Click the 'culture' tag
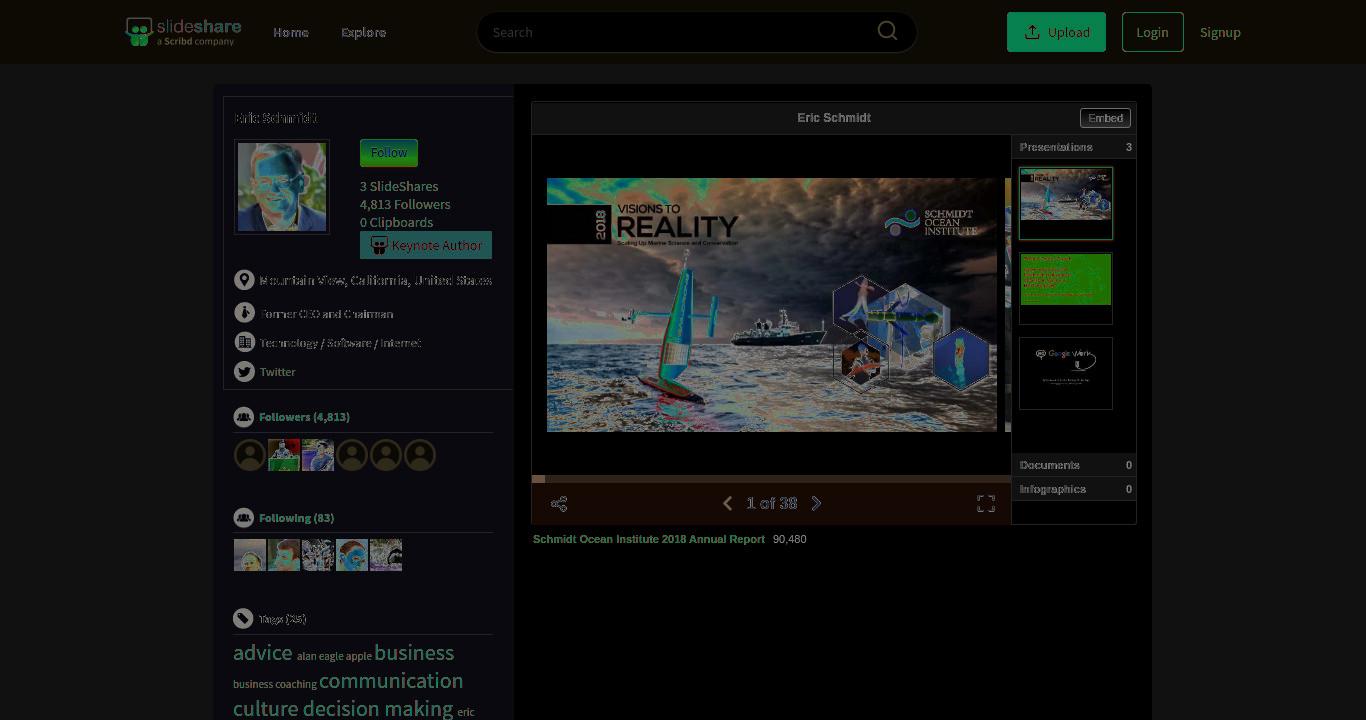 (x=266, y=709)
